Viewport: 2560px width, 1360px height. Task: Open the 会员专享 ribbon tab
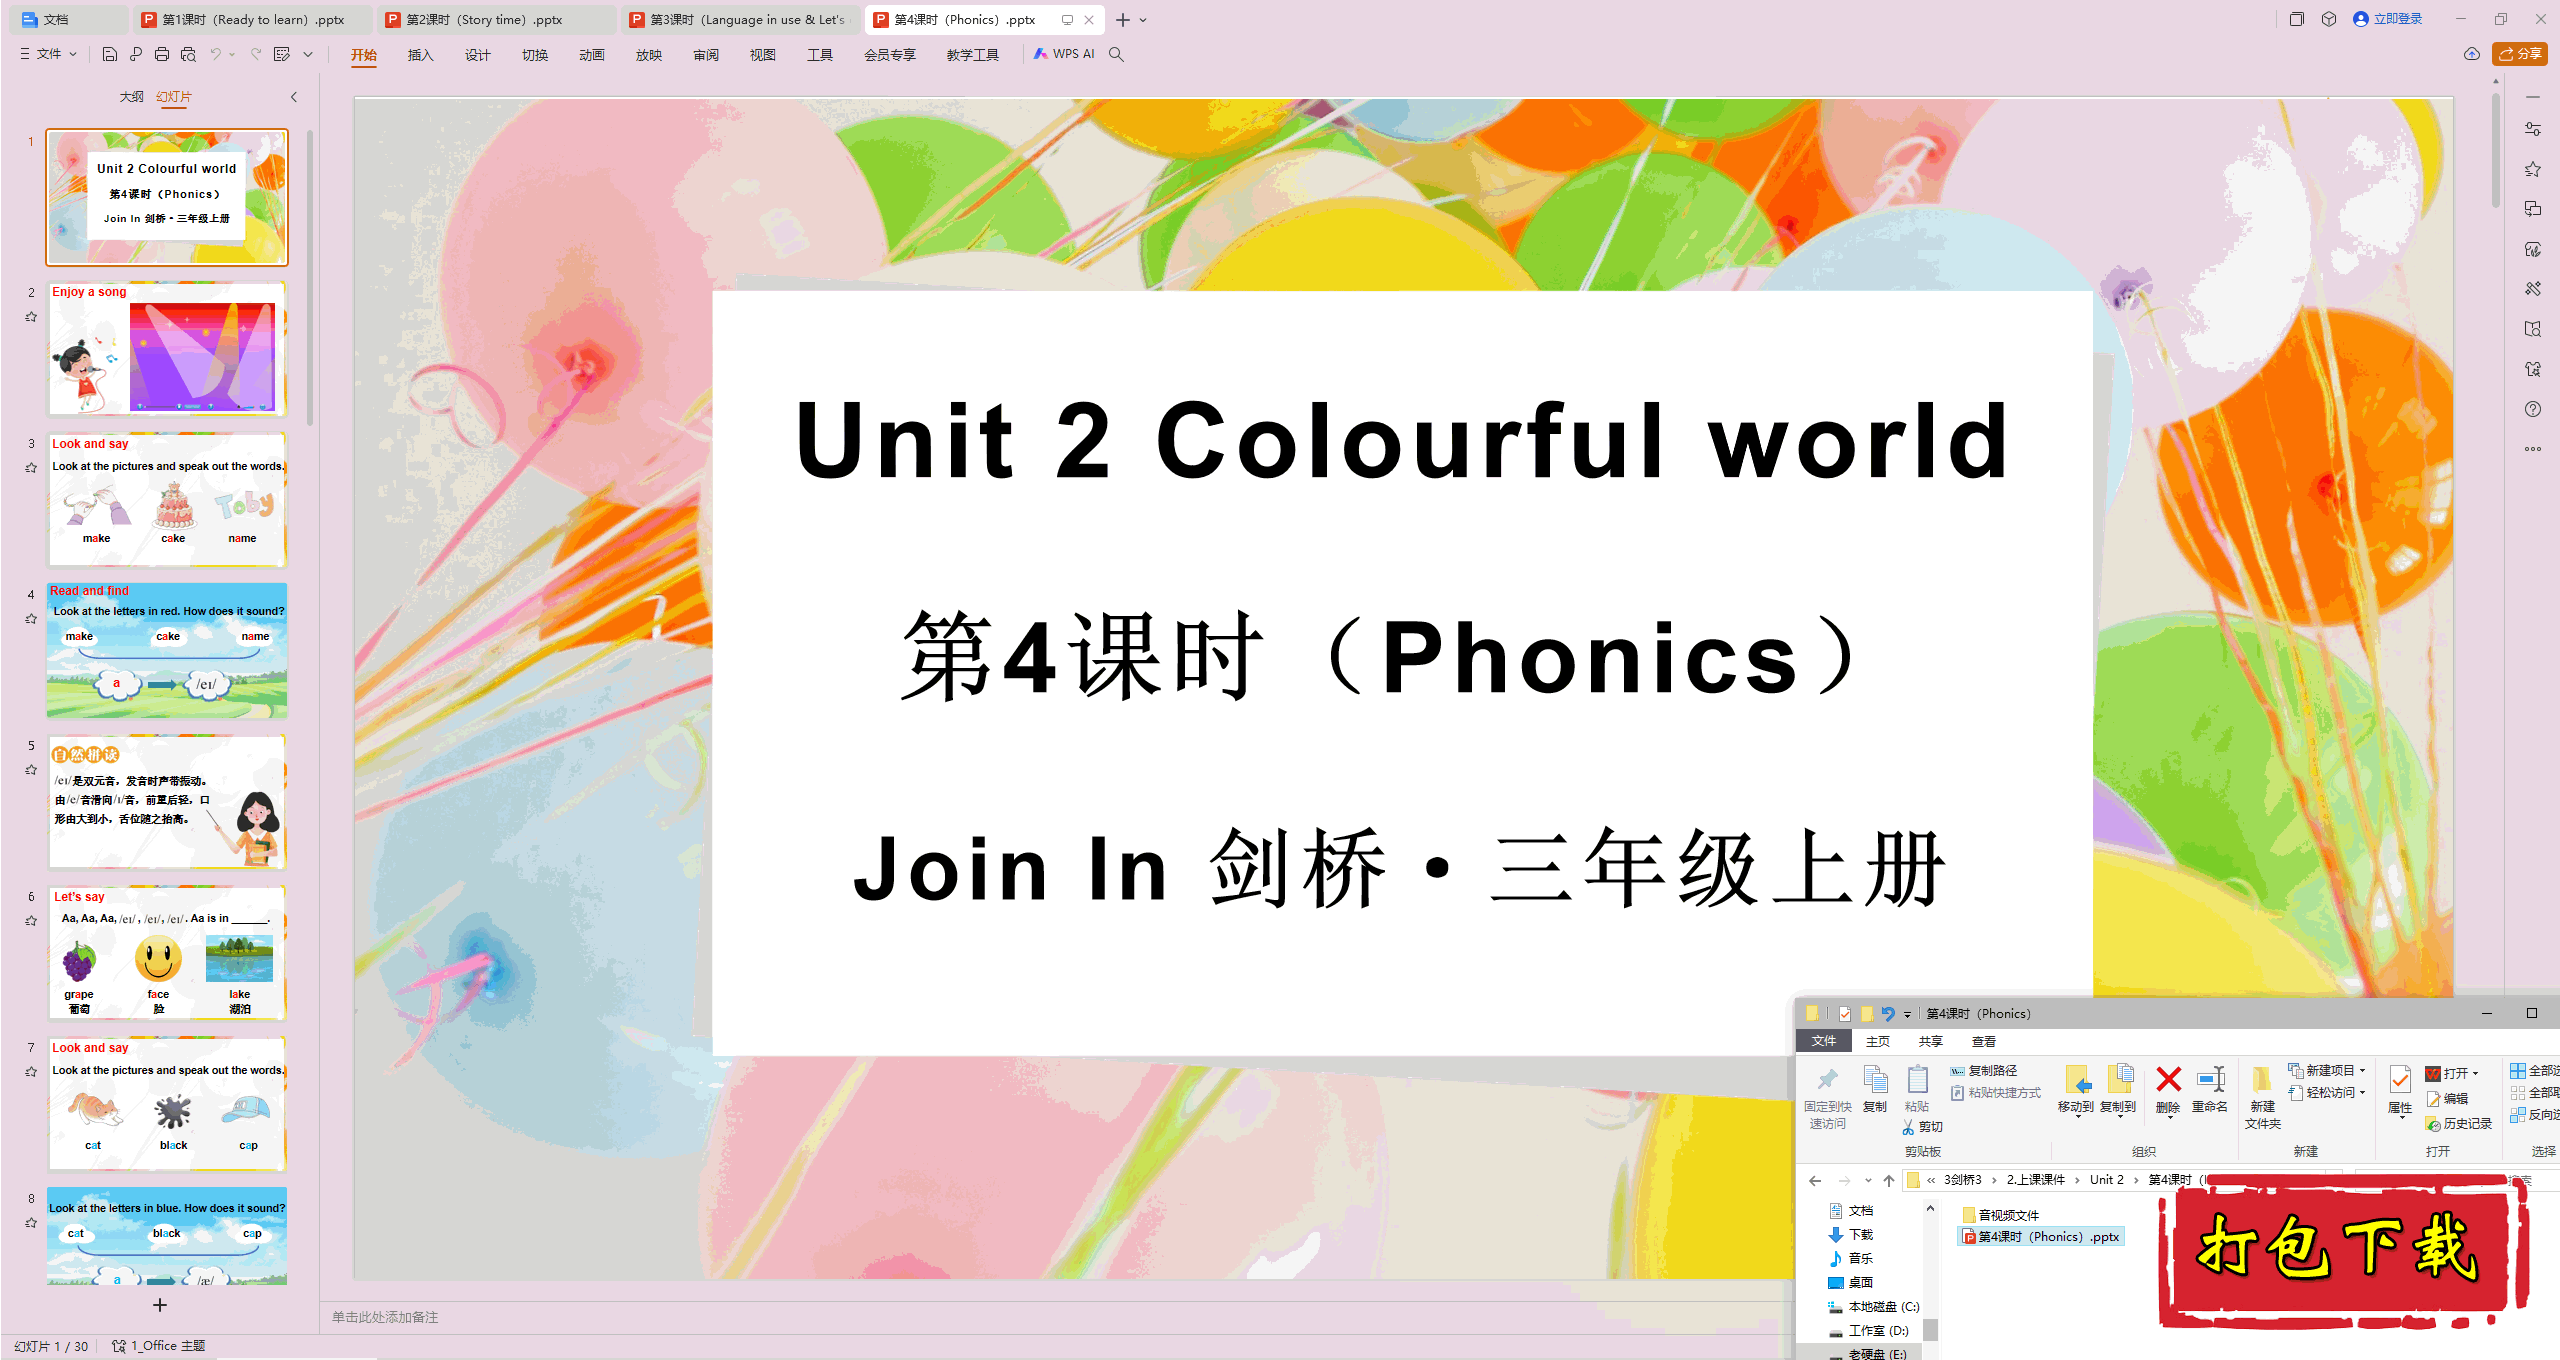point(889,55)
